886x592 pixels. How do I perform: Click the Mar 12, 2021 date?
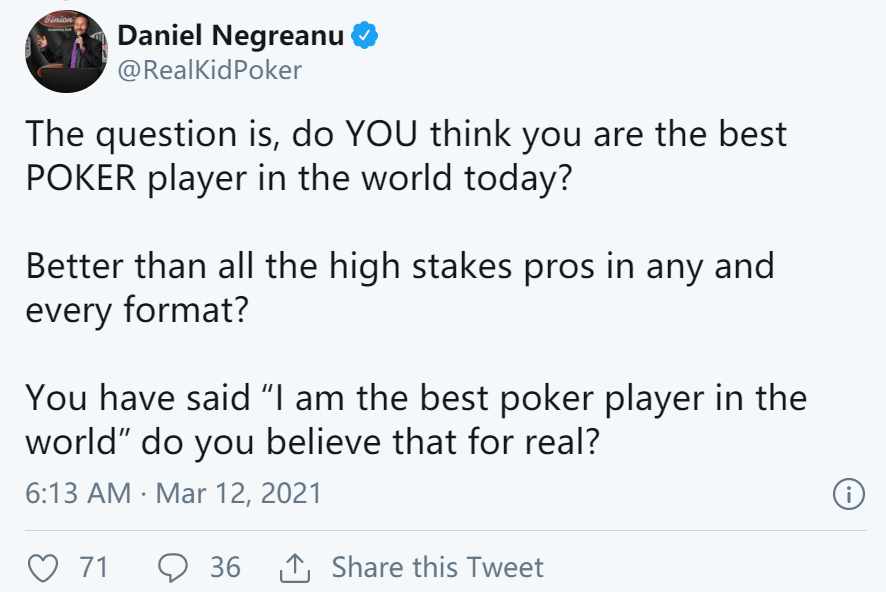click(238, 493)
